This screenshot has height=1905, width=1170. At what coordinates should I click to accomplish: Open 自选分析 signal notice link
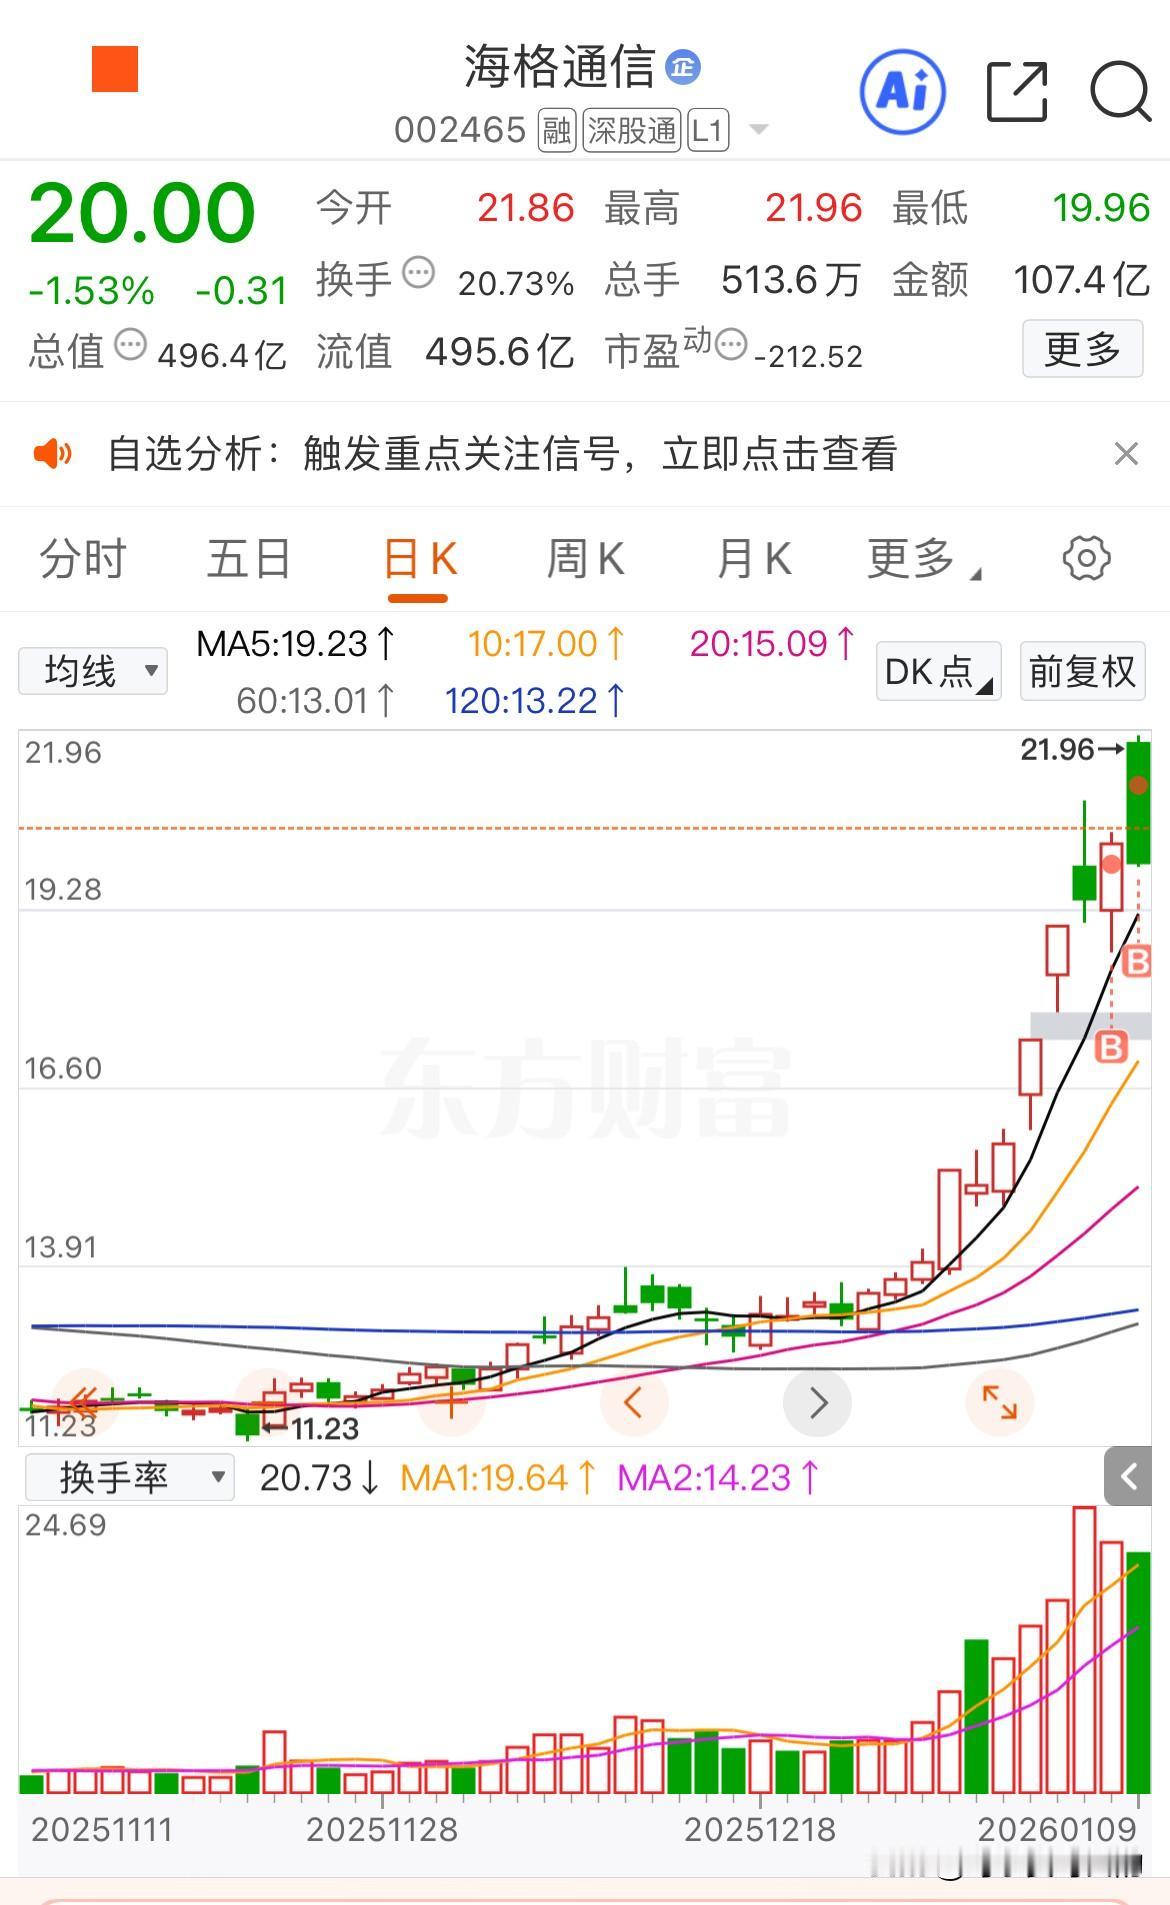coord(502,454)
